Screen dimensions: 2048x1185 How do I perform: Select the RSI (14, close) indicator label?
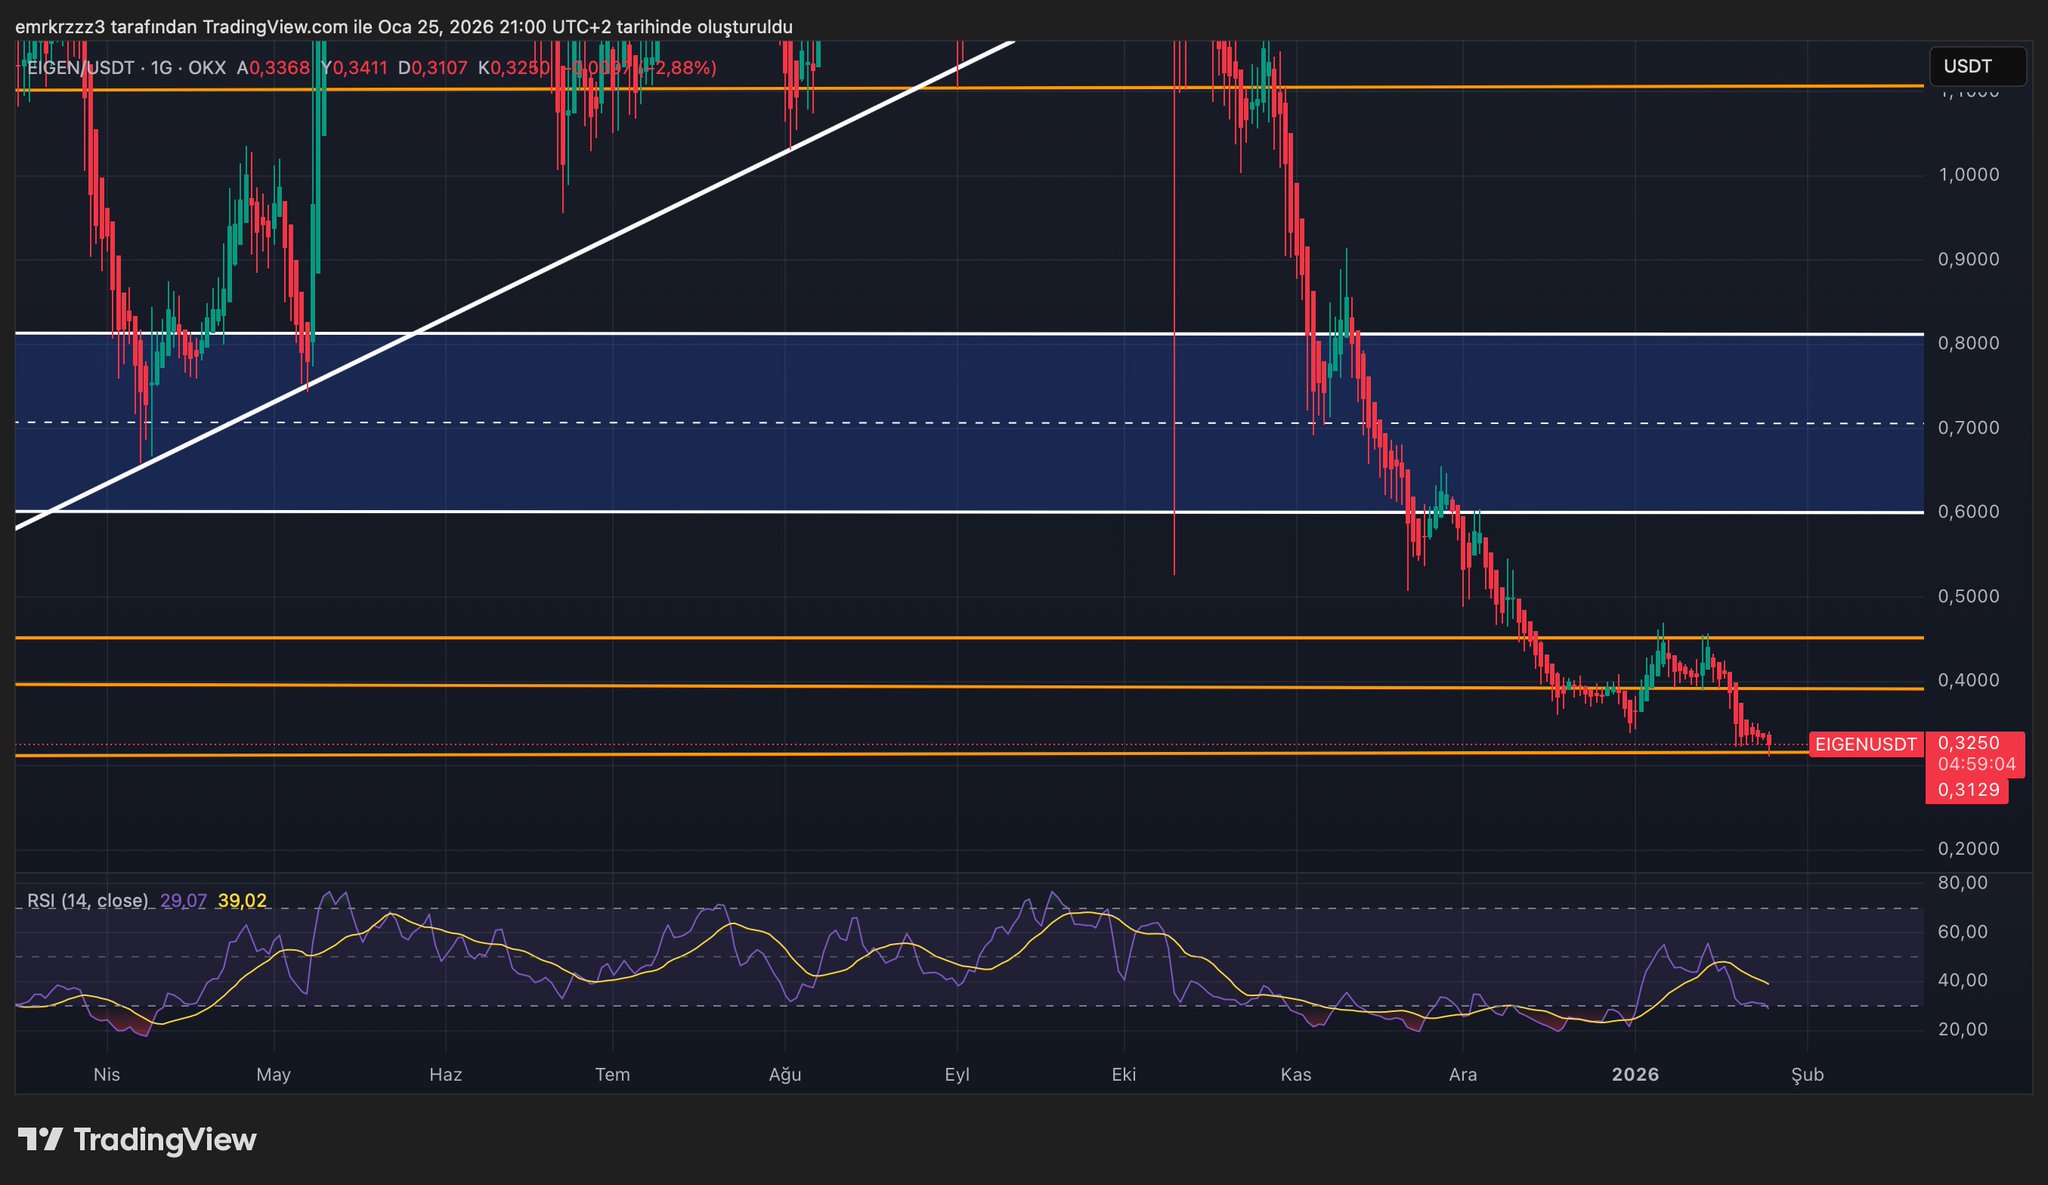87,901
